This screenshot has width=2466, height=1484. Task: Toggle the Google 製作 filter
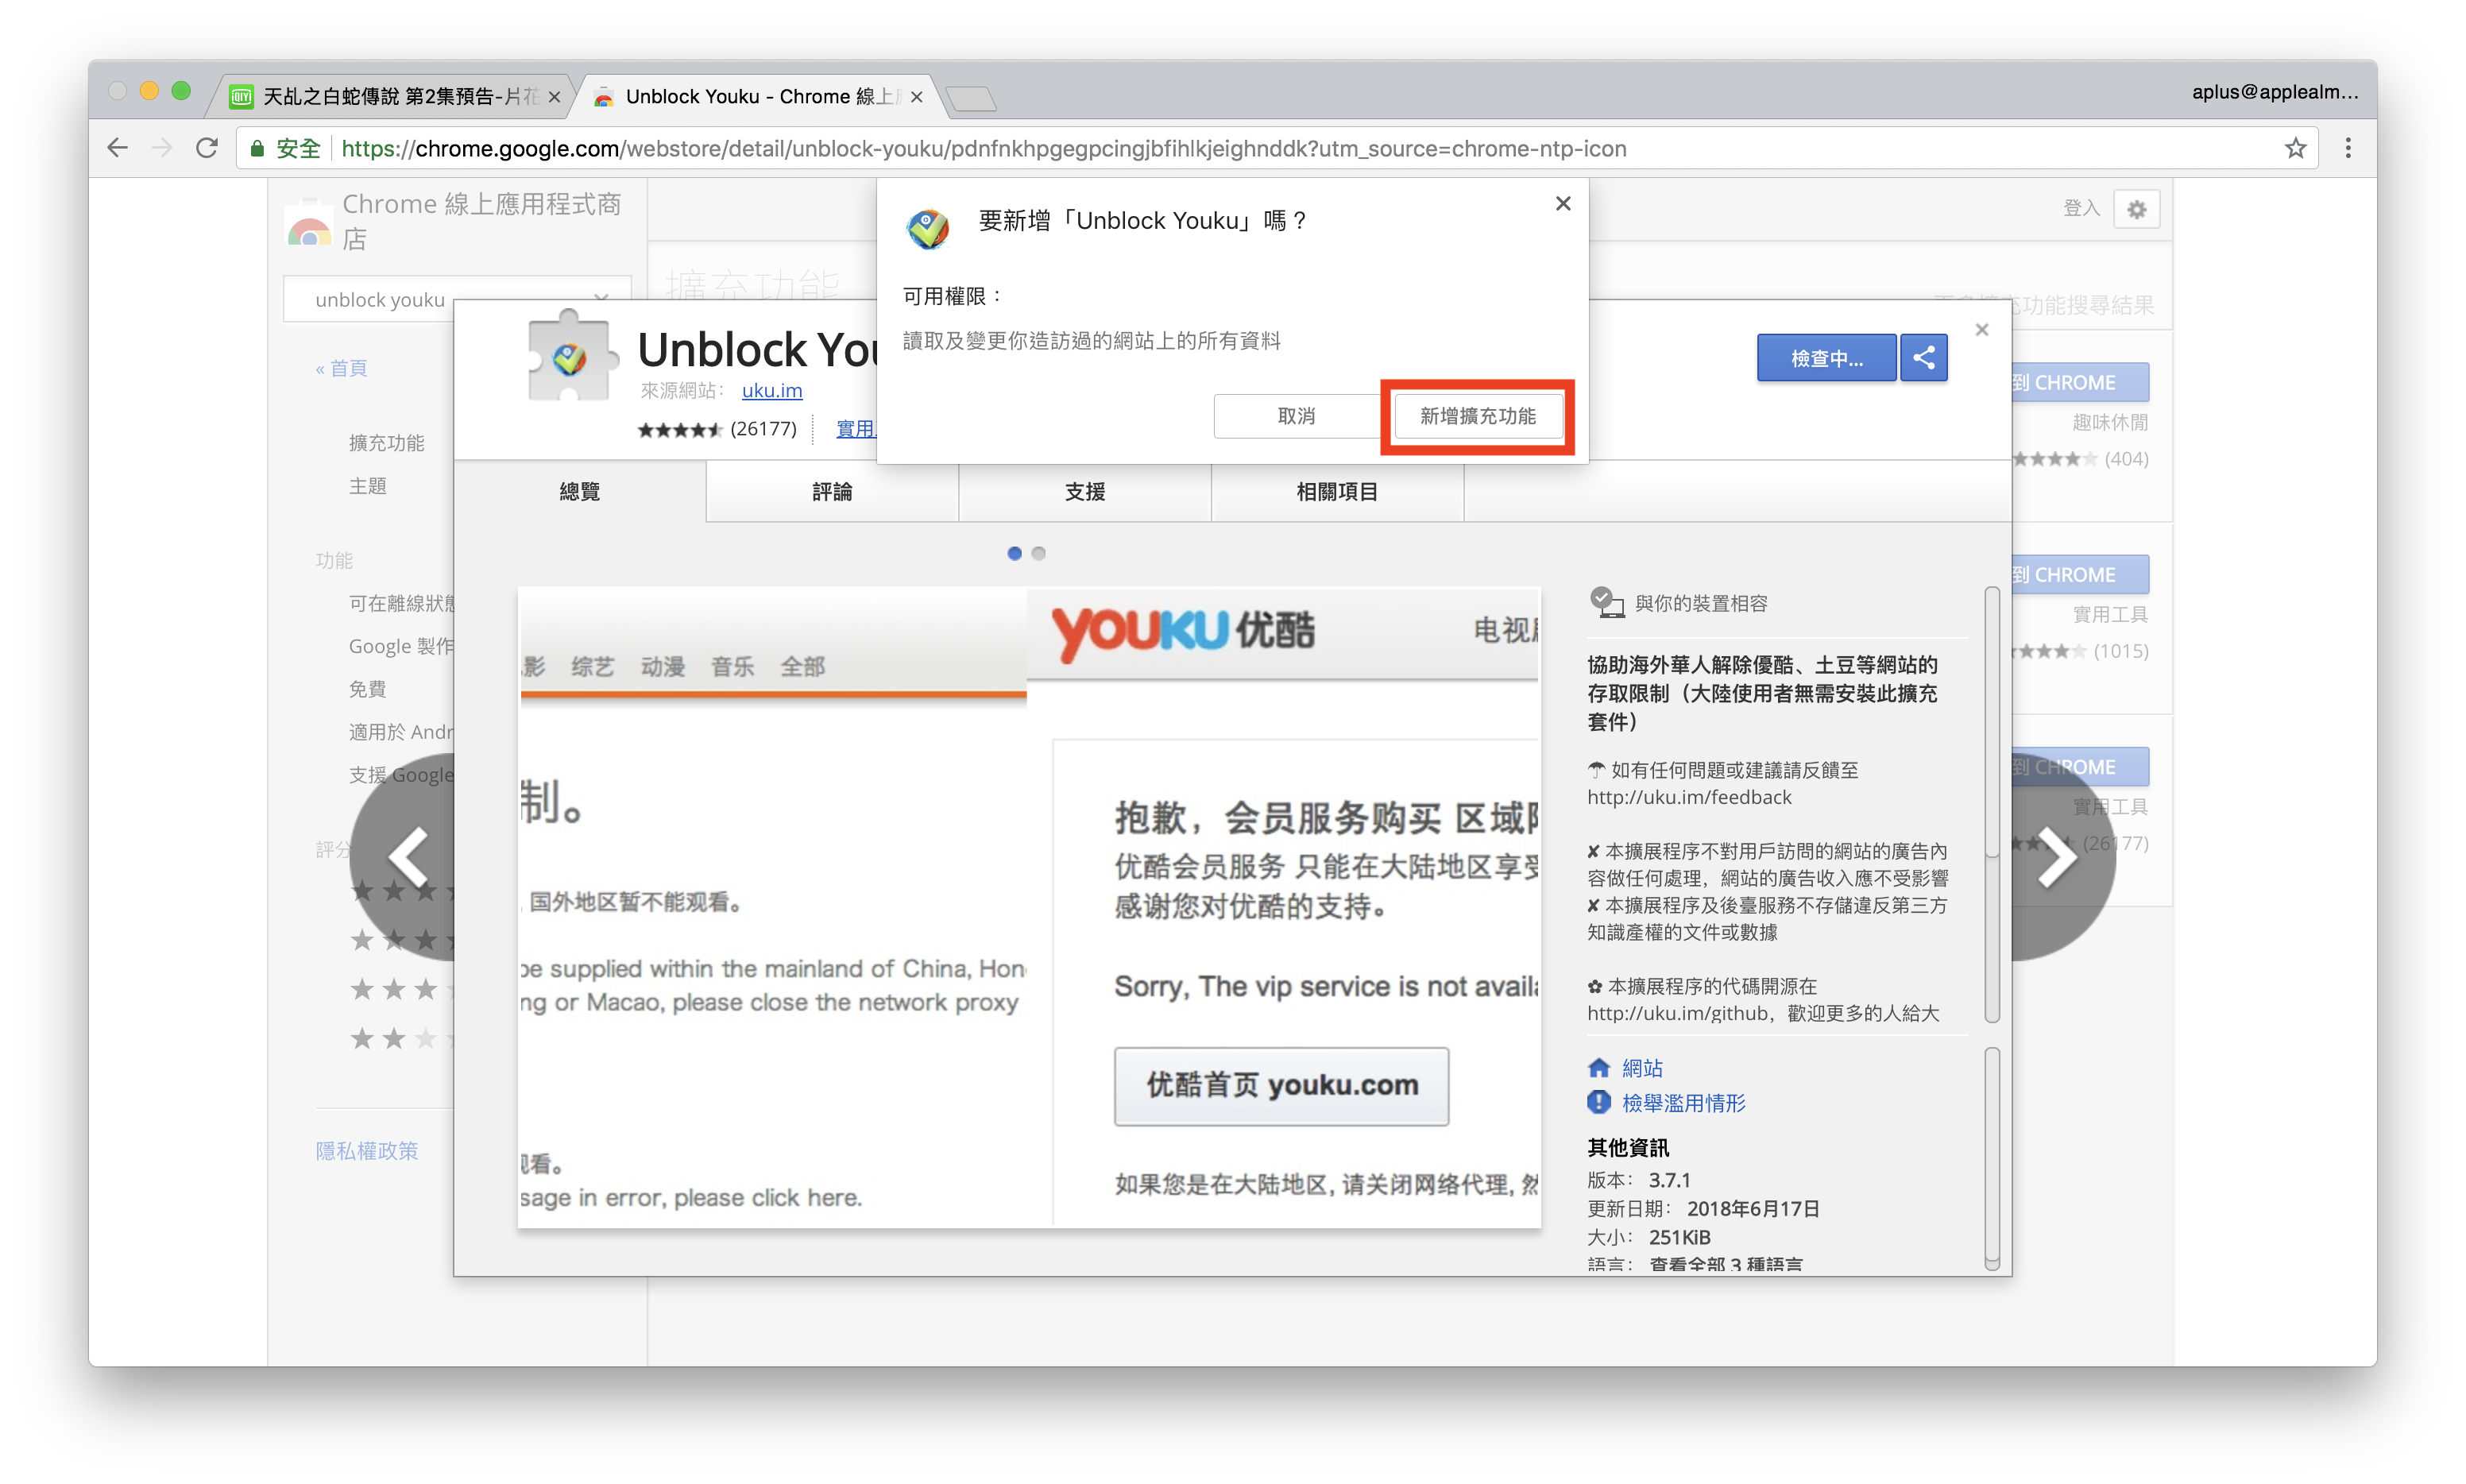point(401,646)
